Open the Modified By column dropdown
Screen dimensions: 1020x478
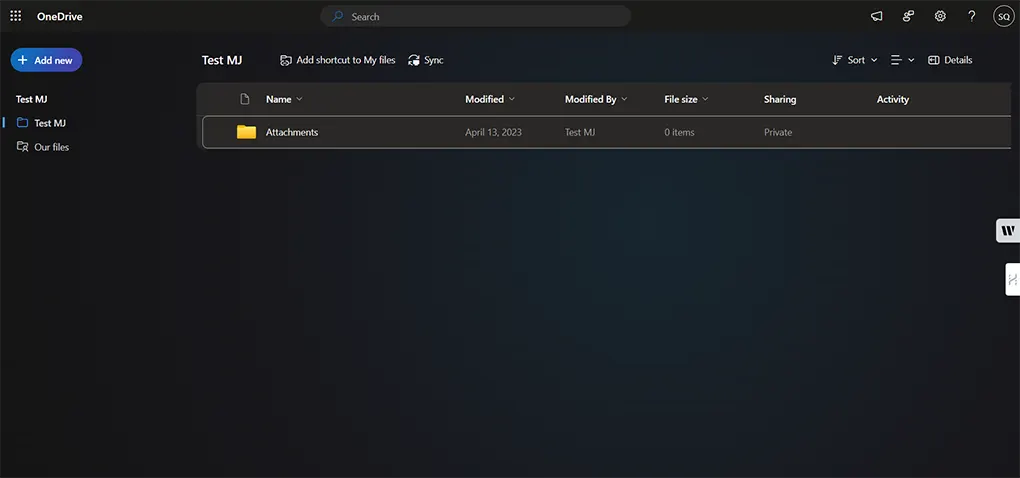click(596, 100)
